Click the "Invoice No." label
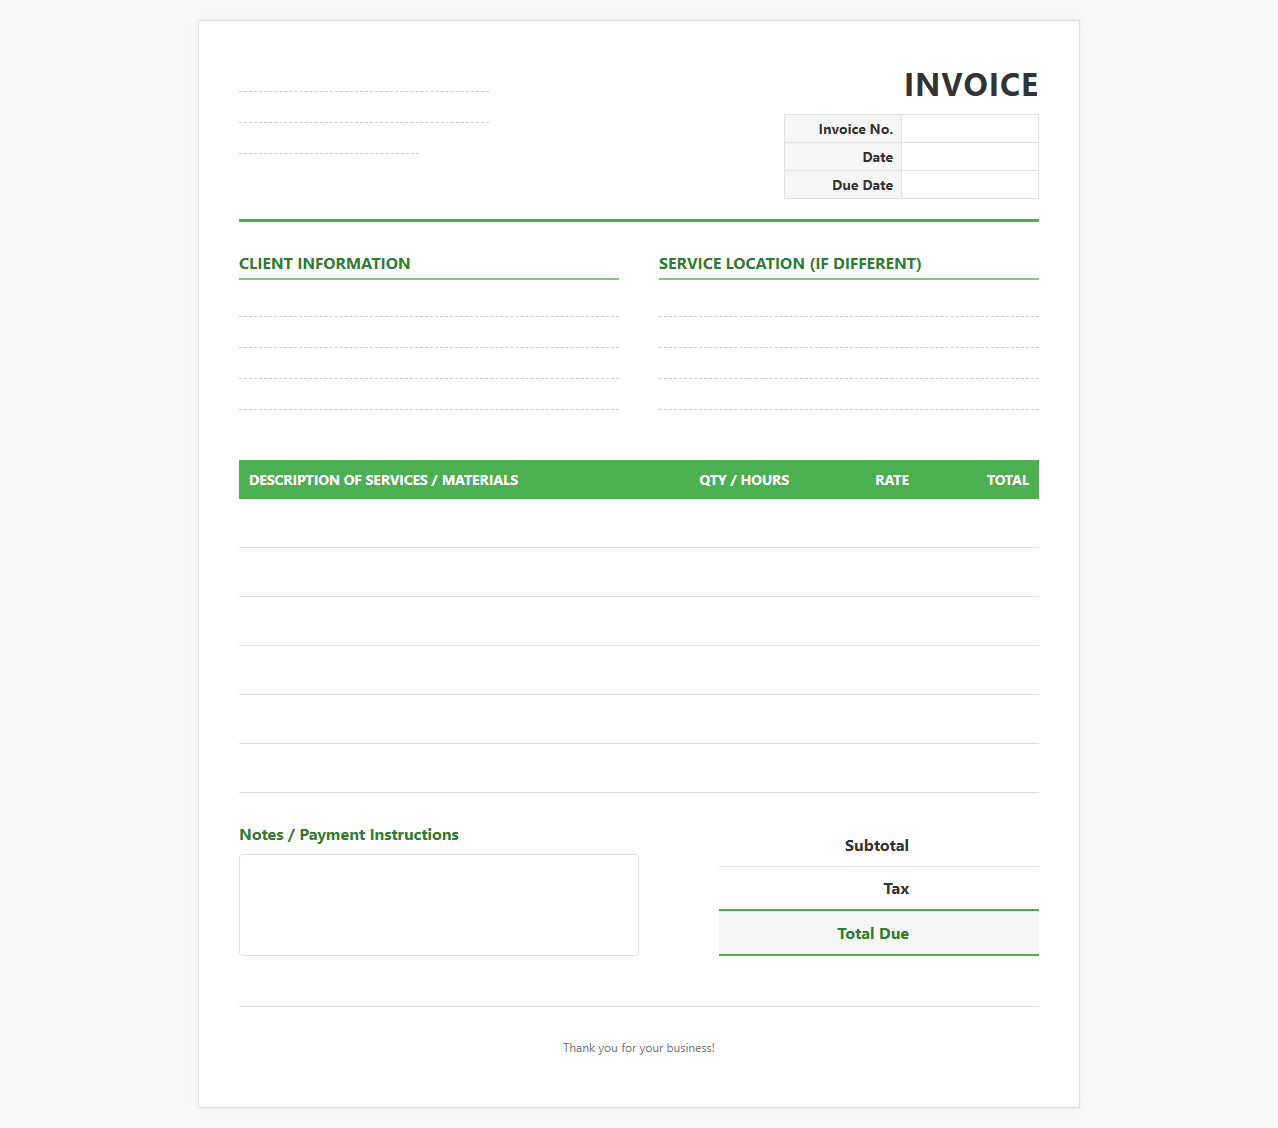 (855, 129)
